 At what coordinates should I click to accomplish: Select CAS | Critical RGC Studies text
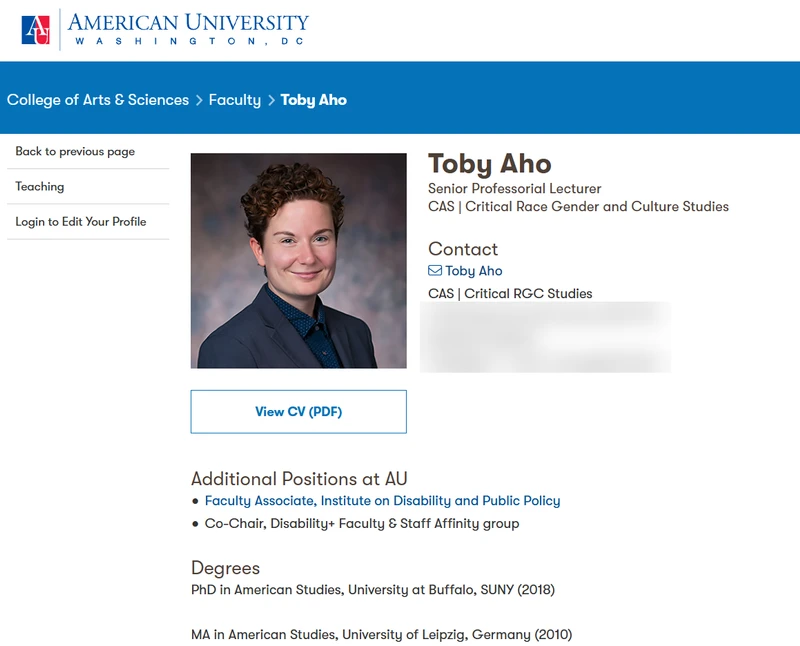[510, 294]
